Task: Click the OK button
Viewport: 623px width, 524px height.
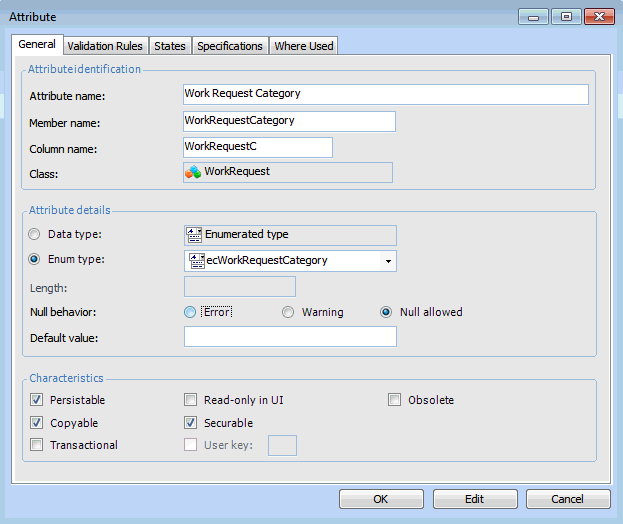Action: (x=381, y=499)
